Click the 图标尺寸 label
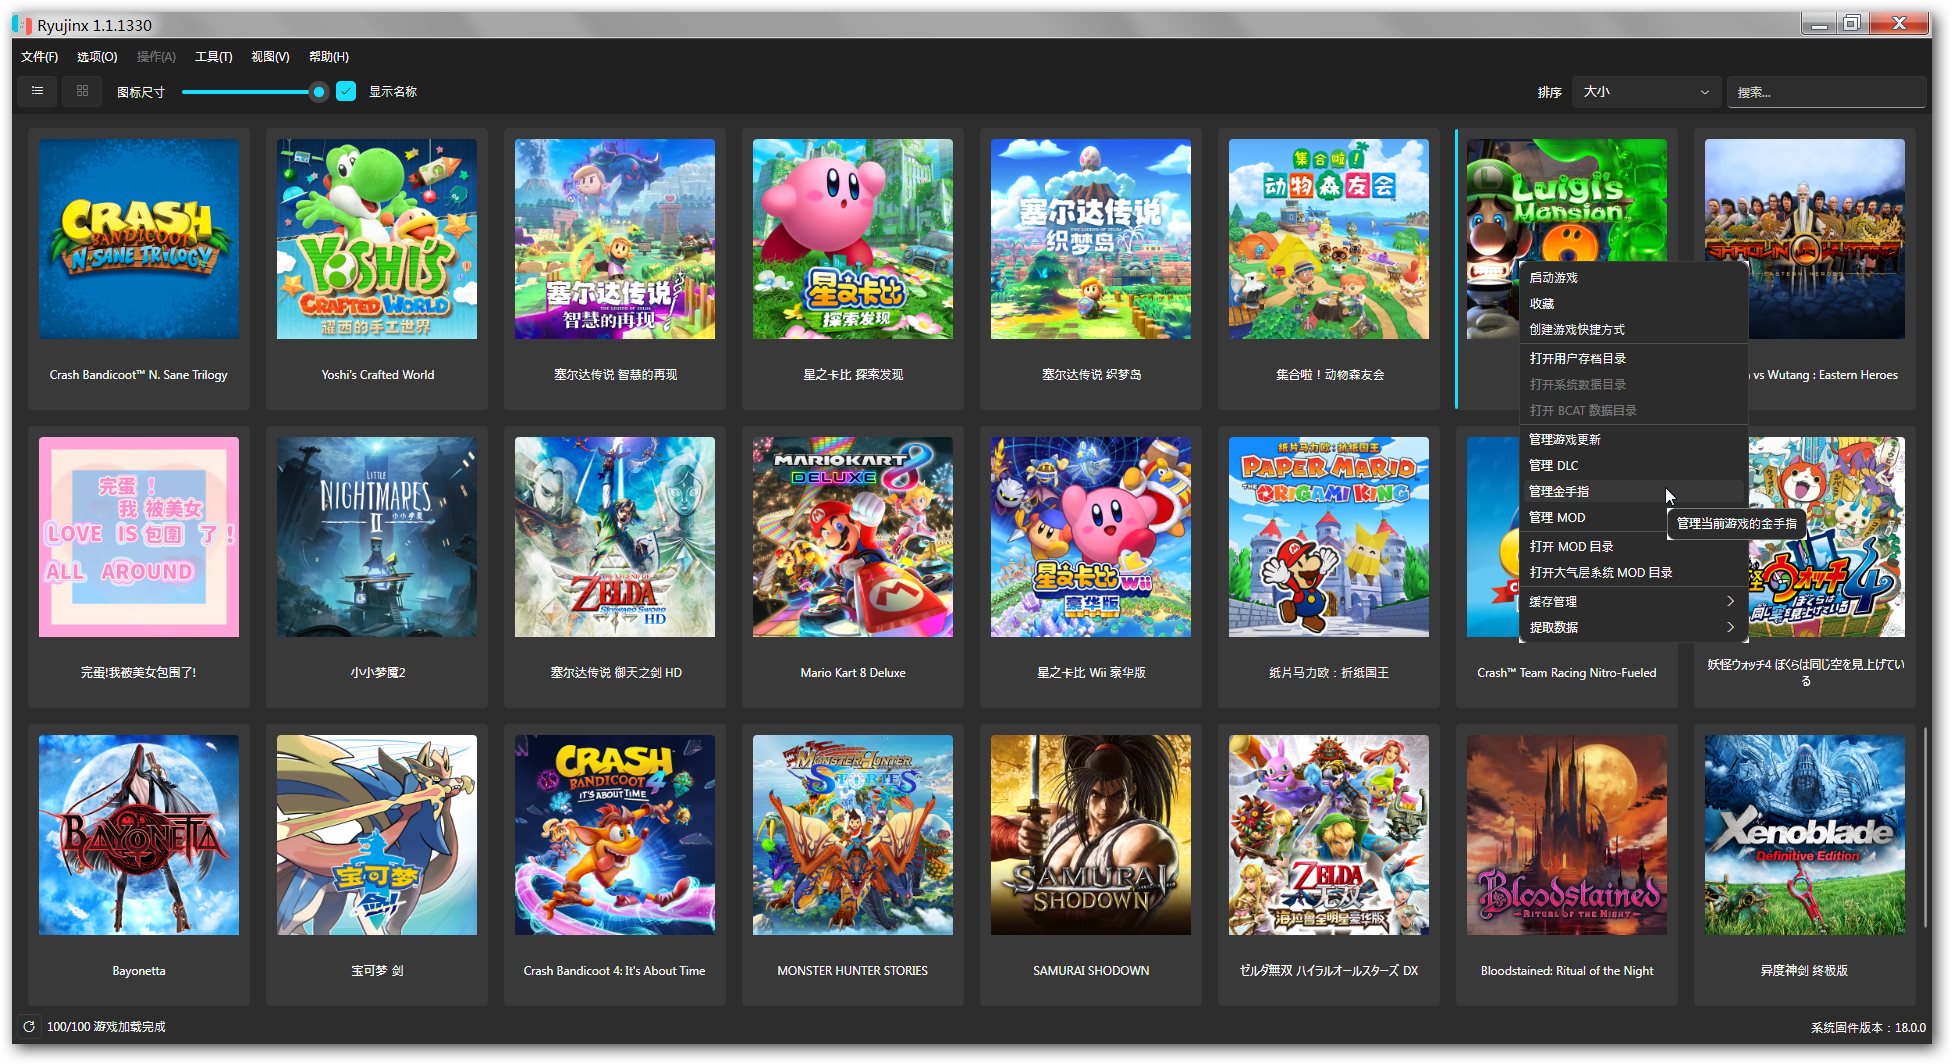1952x1064 pixels. pos(141,92)
